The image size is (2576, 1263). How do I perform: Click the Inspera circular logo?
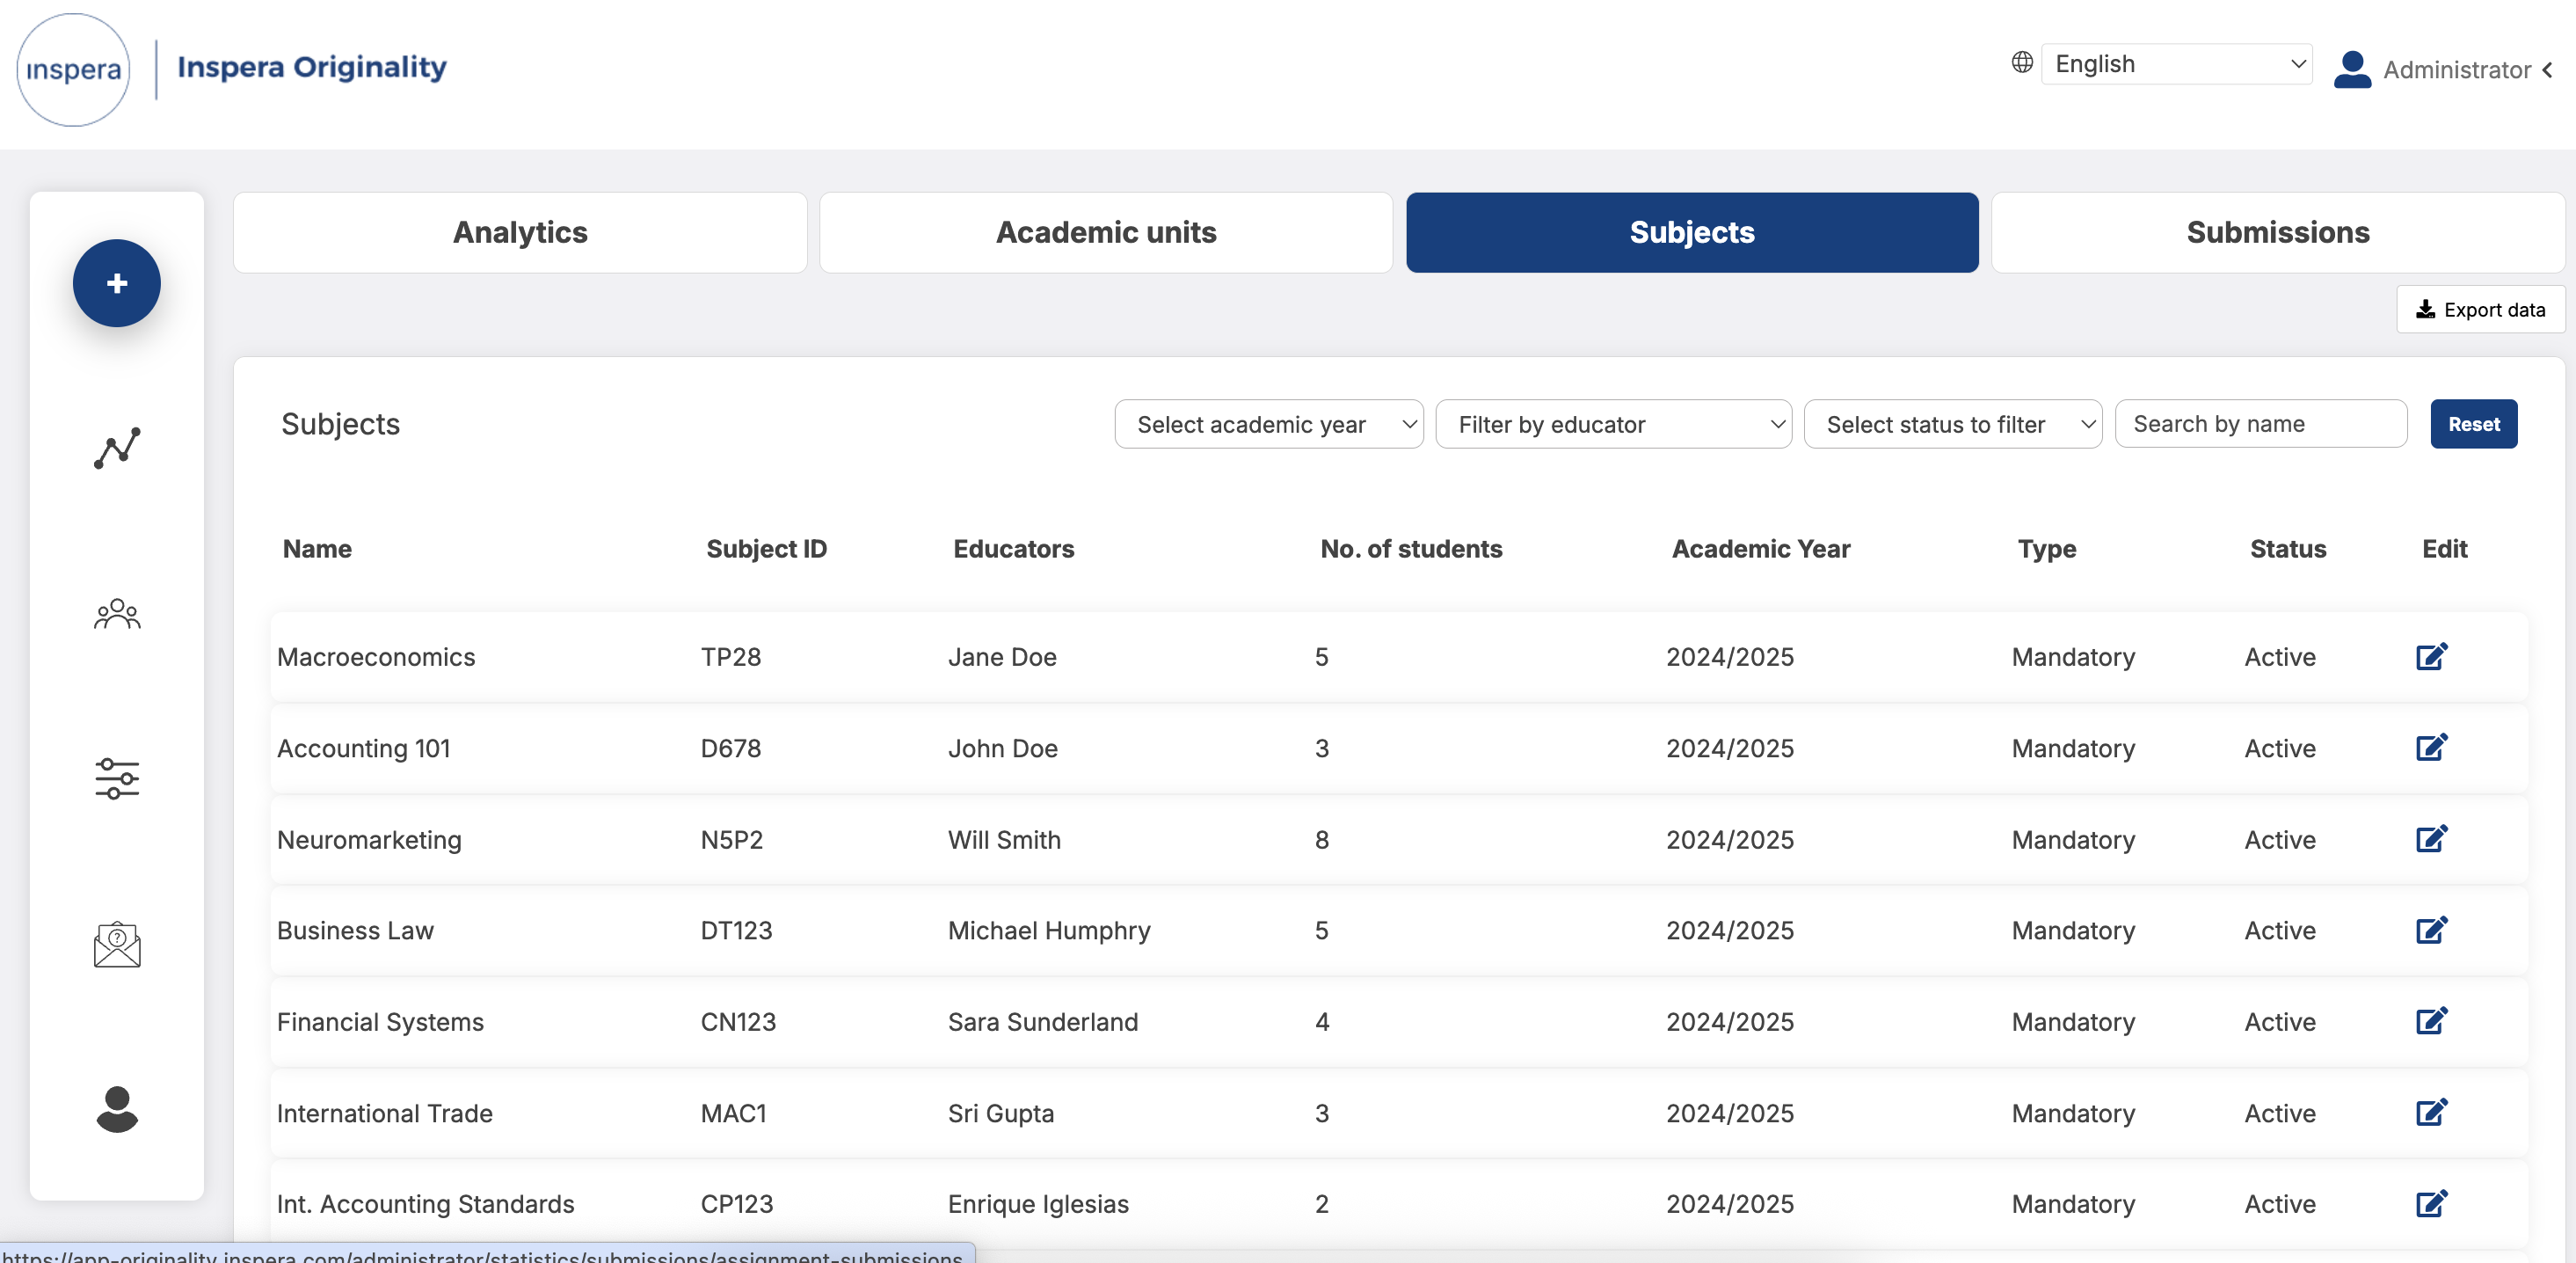(73, 69)
